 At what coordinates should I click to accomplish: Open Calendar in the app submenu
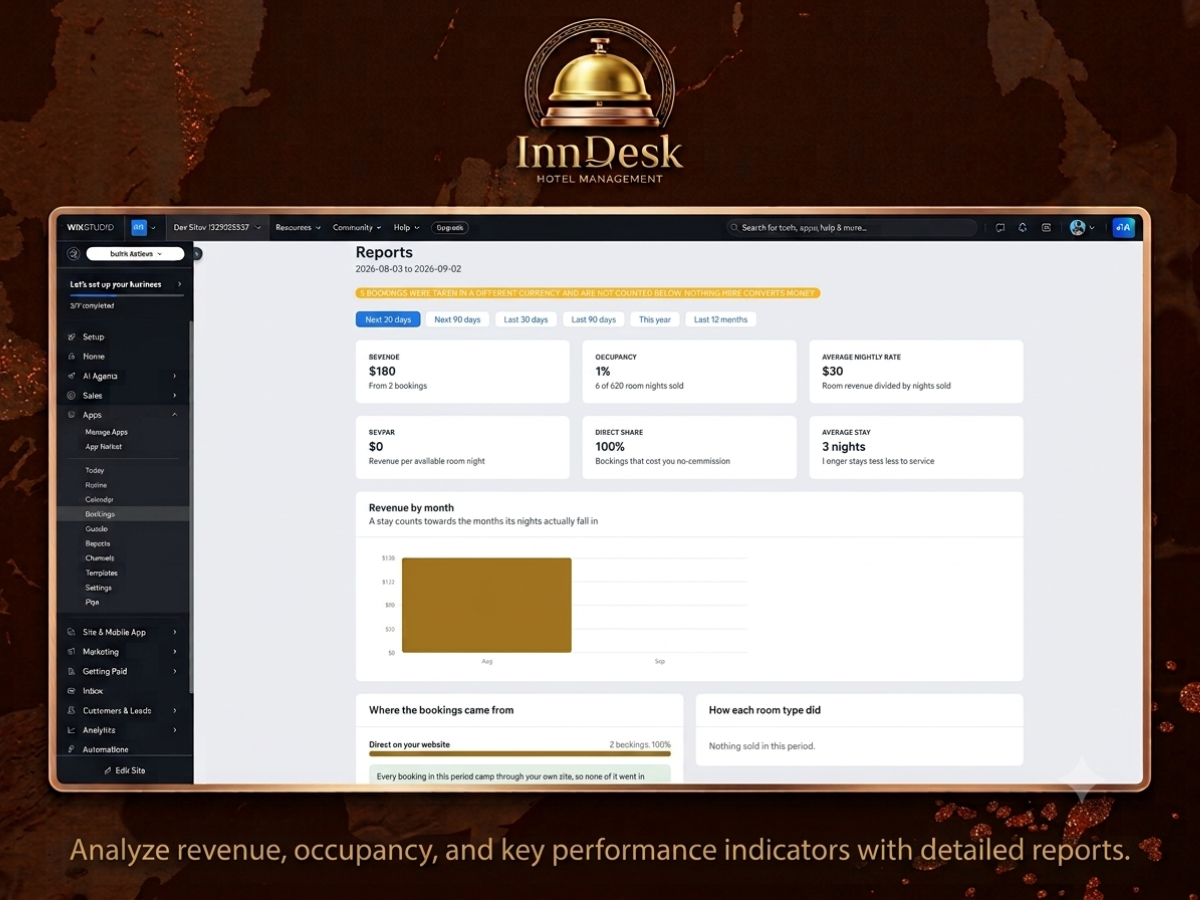99,499
